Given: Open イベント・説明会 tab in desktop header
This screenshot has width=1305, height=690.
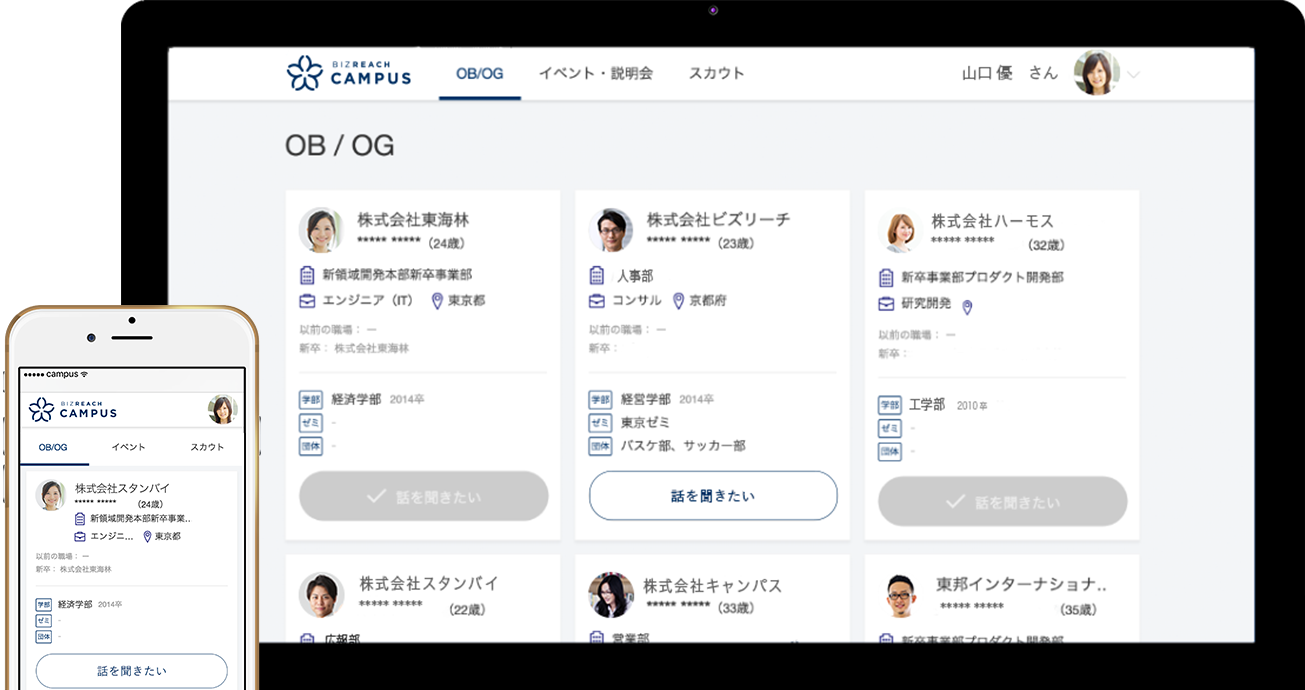Looking at the screenshot, I should (x=595, y=73).
